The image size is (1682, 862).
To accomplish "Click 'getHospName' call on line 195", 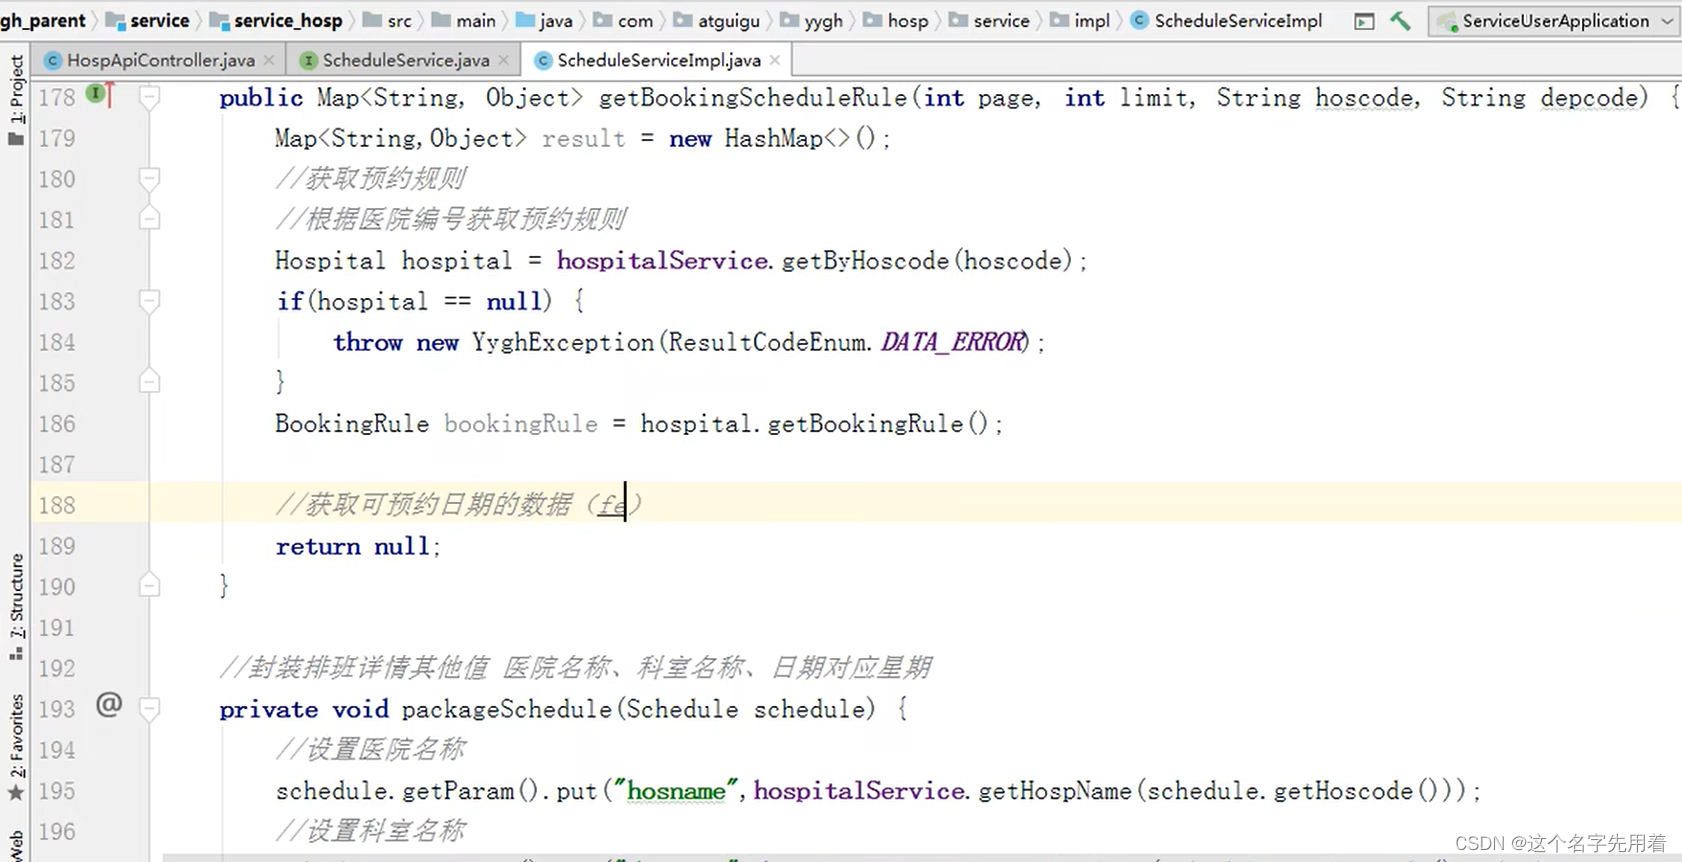I will point(1055,791).
